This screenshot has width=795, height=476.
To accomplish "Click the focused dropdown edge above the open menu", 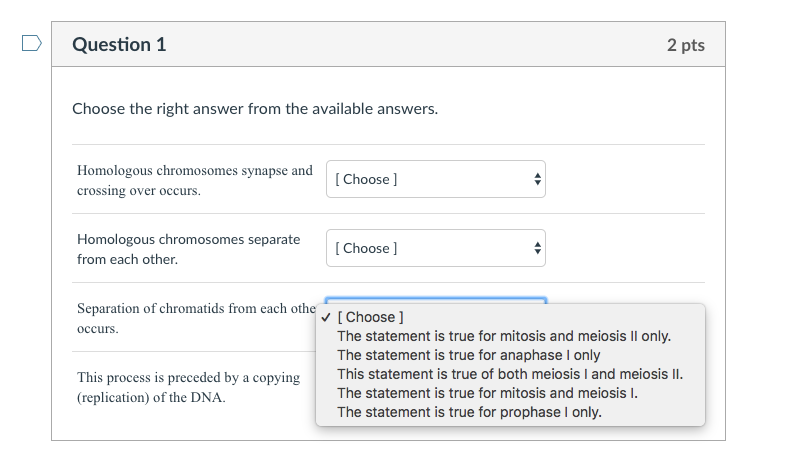I will (x=436, y=300).
